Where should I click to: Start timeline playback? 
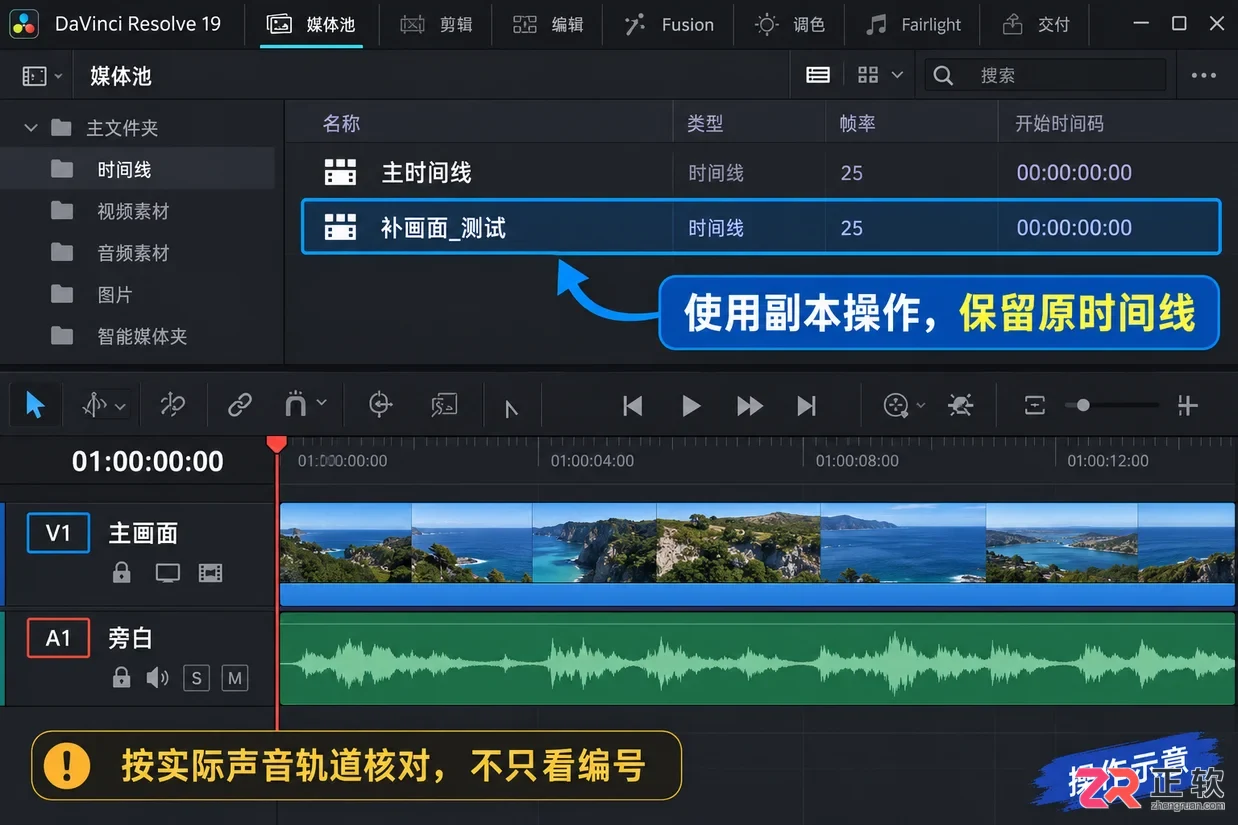pos(691,405)
